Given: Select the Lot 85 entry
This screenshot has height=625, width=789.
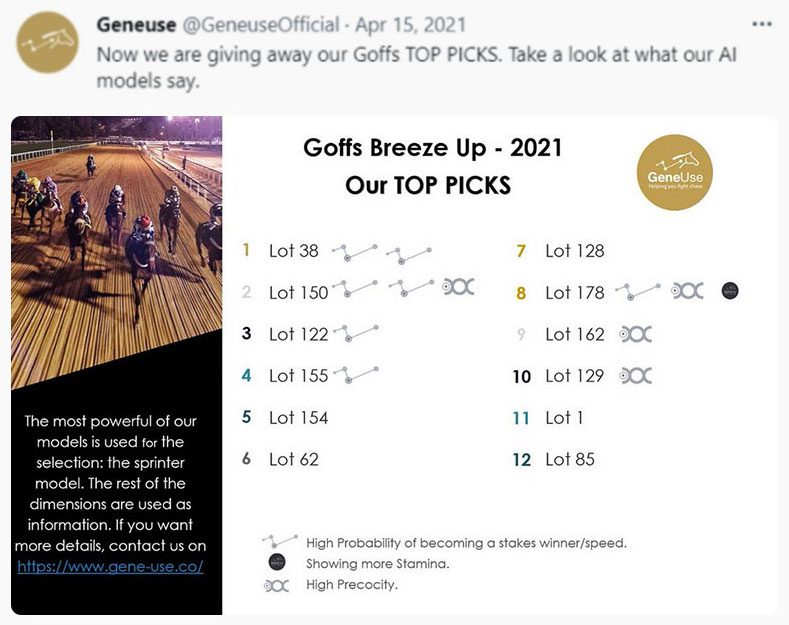Looking at the screenshot, I should click(x=570, y=459).
